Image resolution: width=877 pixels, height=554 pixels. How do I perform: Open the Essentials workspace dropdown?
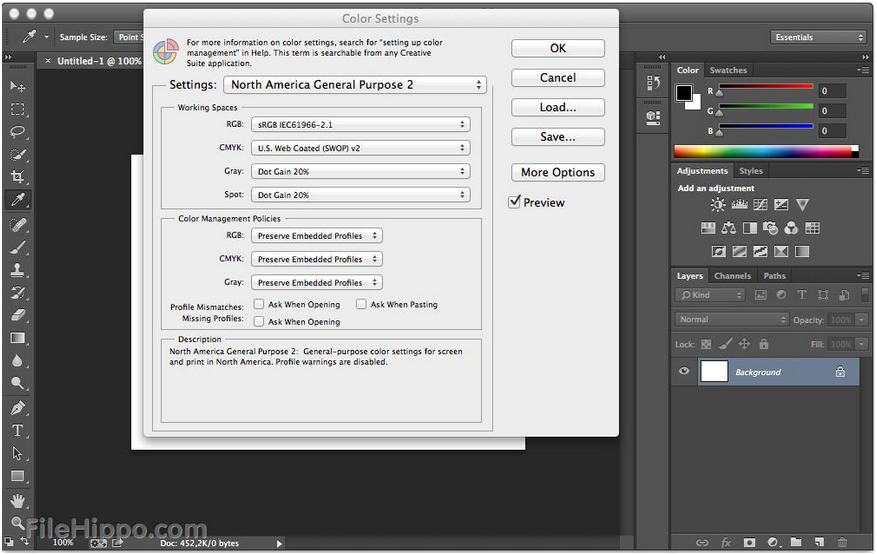819,37
